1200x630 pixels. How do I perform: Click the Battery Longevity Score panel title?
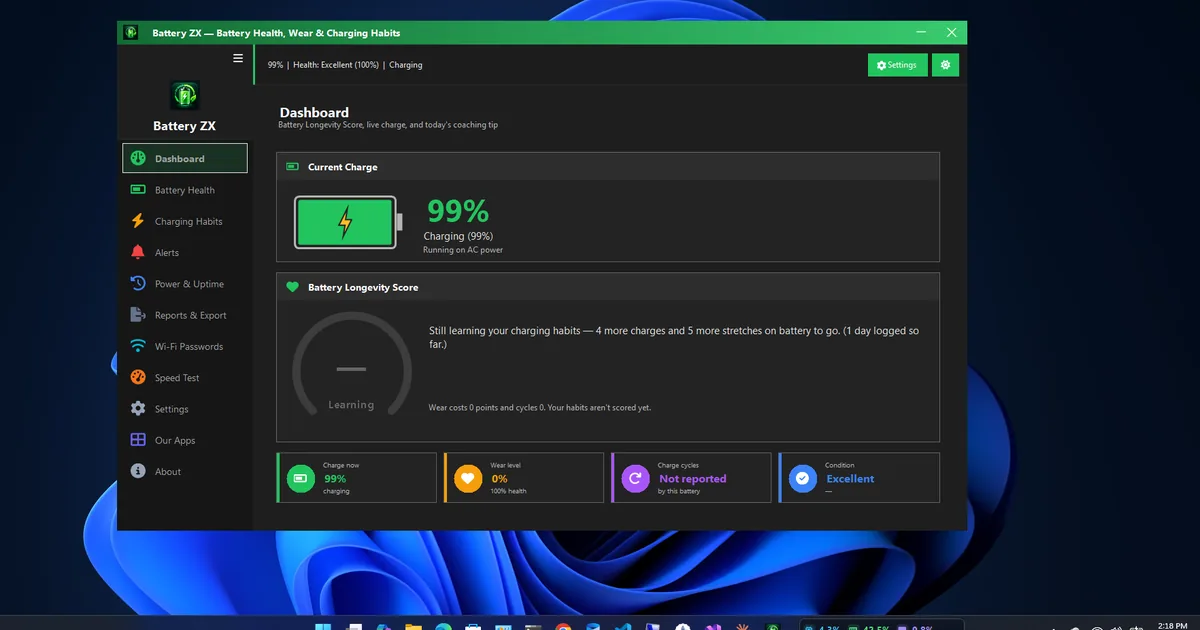(x=363, y=287)
